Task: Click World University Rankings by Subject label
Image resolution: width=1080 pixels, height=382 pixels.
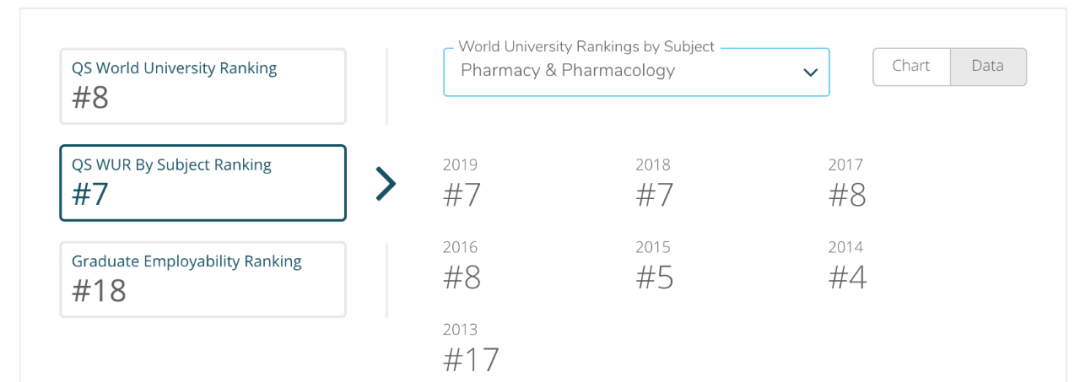Action: pyautogui.click(x=587, y=47)
